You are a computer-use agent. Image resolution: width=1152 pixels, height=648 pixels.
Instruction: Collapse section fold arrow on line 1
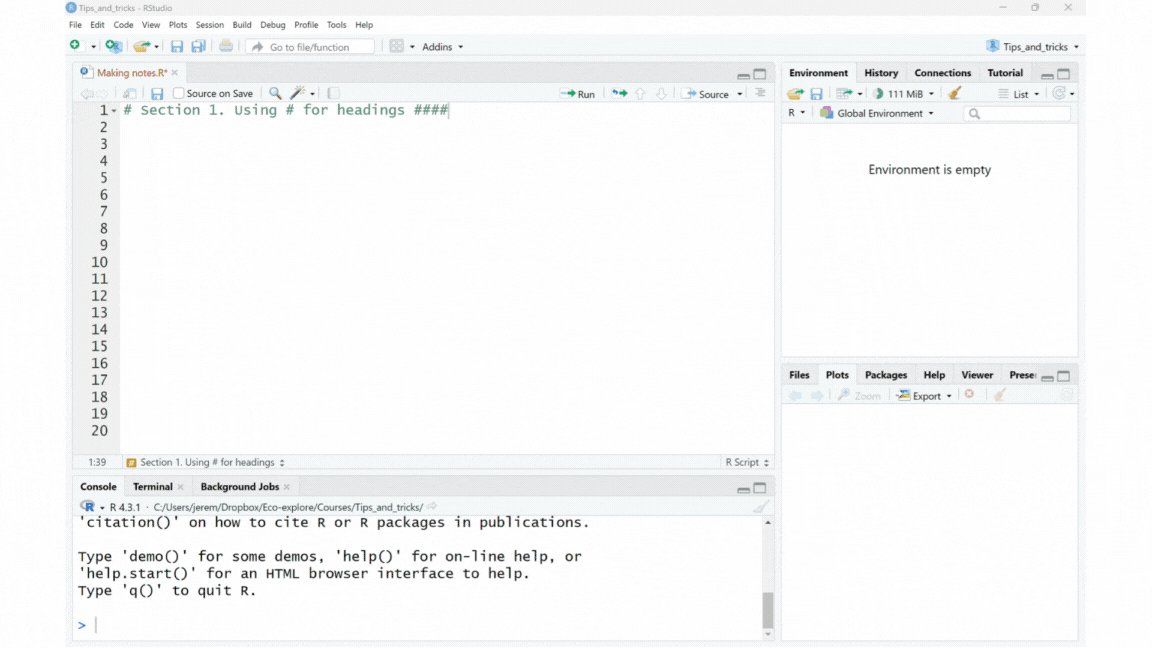(x=114, y=111)
